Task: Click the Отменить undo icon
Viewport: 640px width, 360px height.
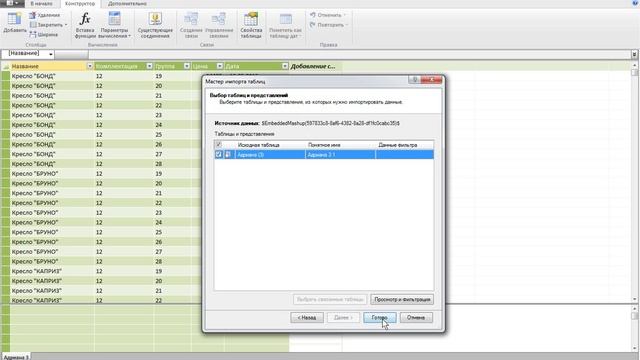Action: click(x=313, y=15)
